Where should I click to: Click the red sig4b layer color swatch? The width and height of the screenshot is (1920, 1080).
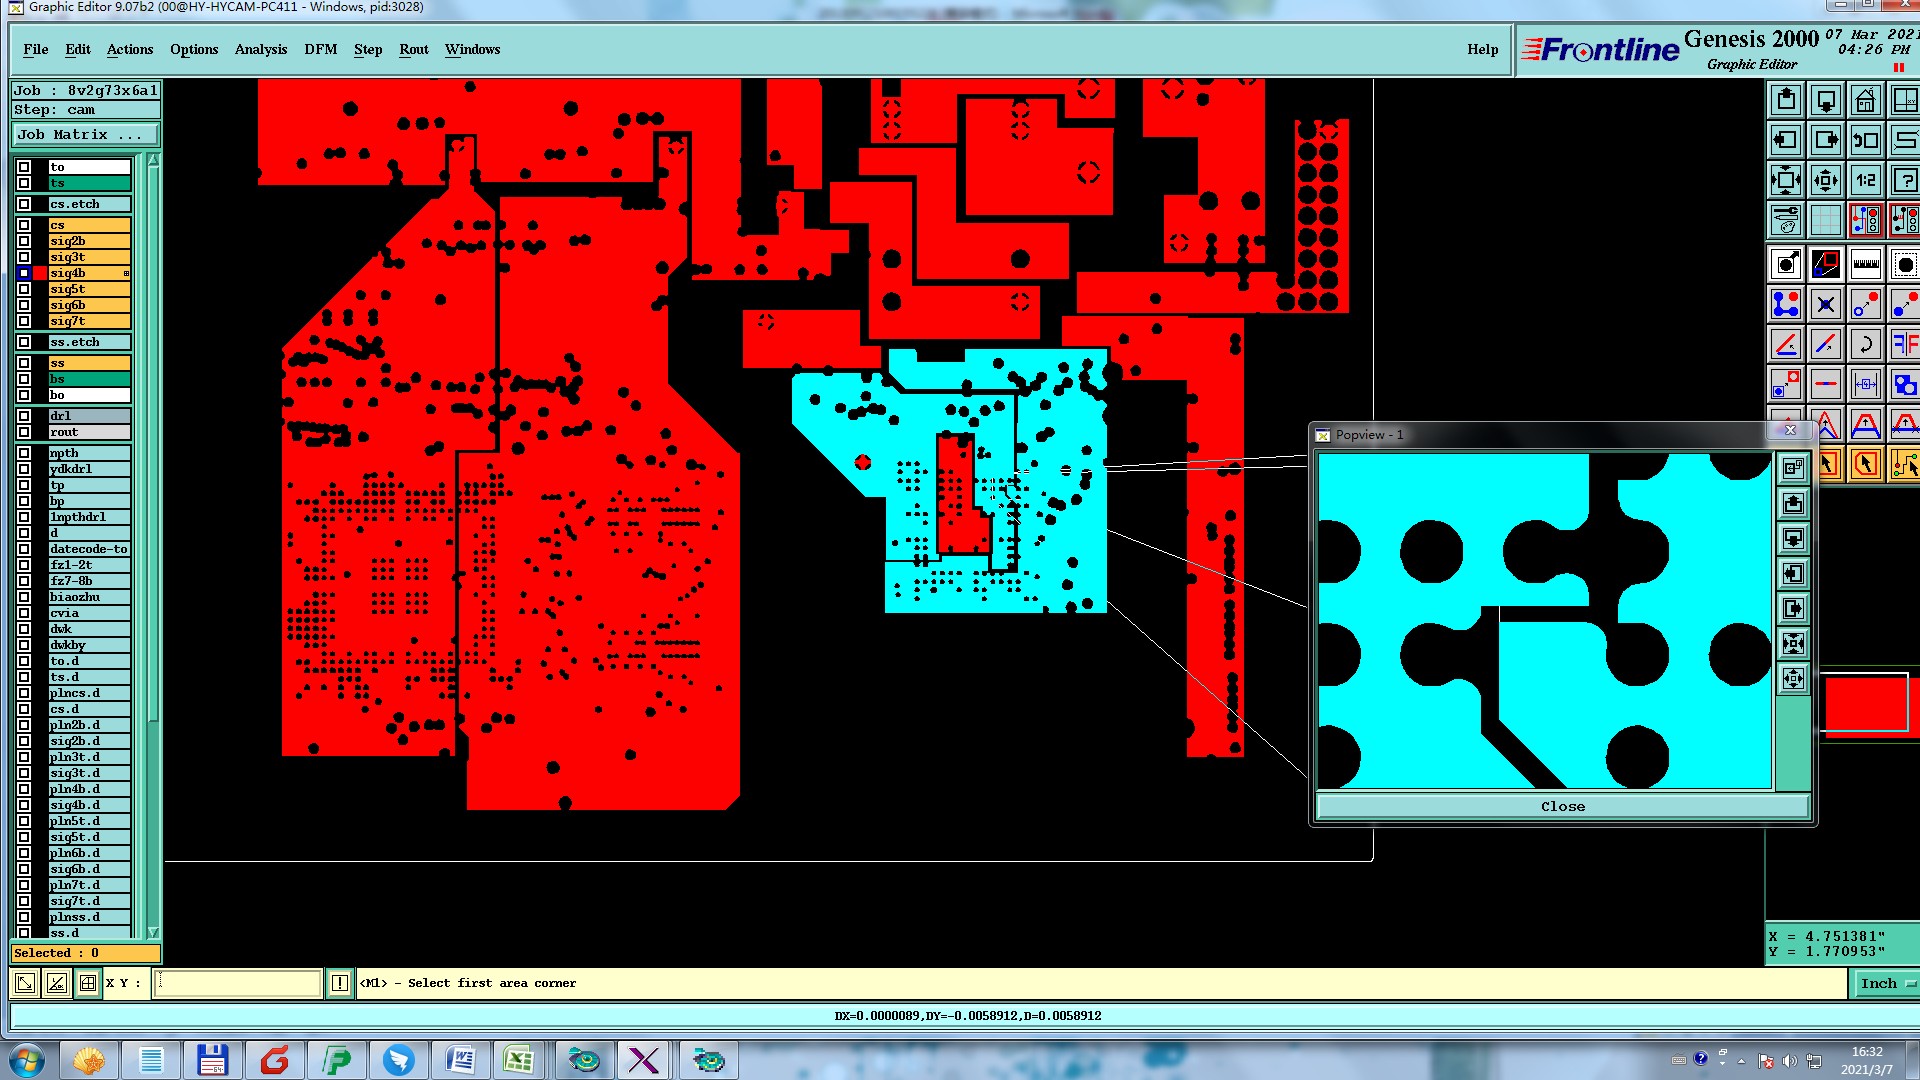40,273
